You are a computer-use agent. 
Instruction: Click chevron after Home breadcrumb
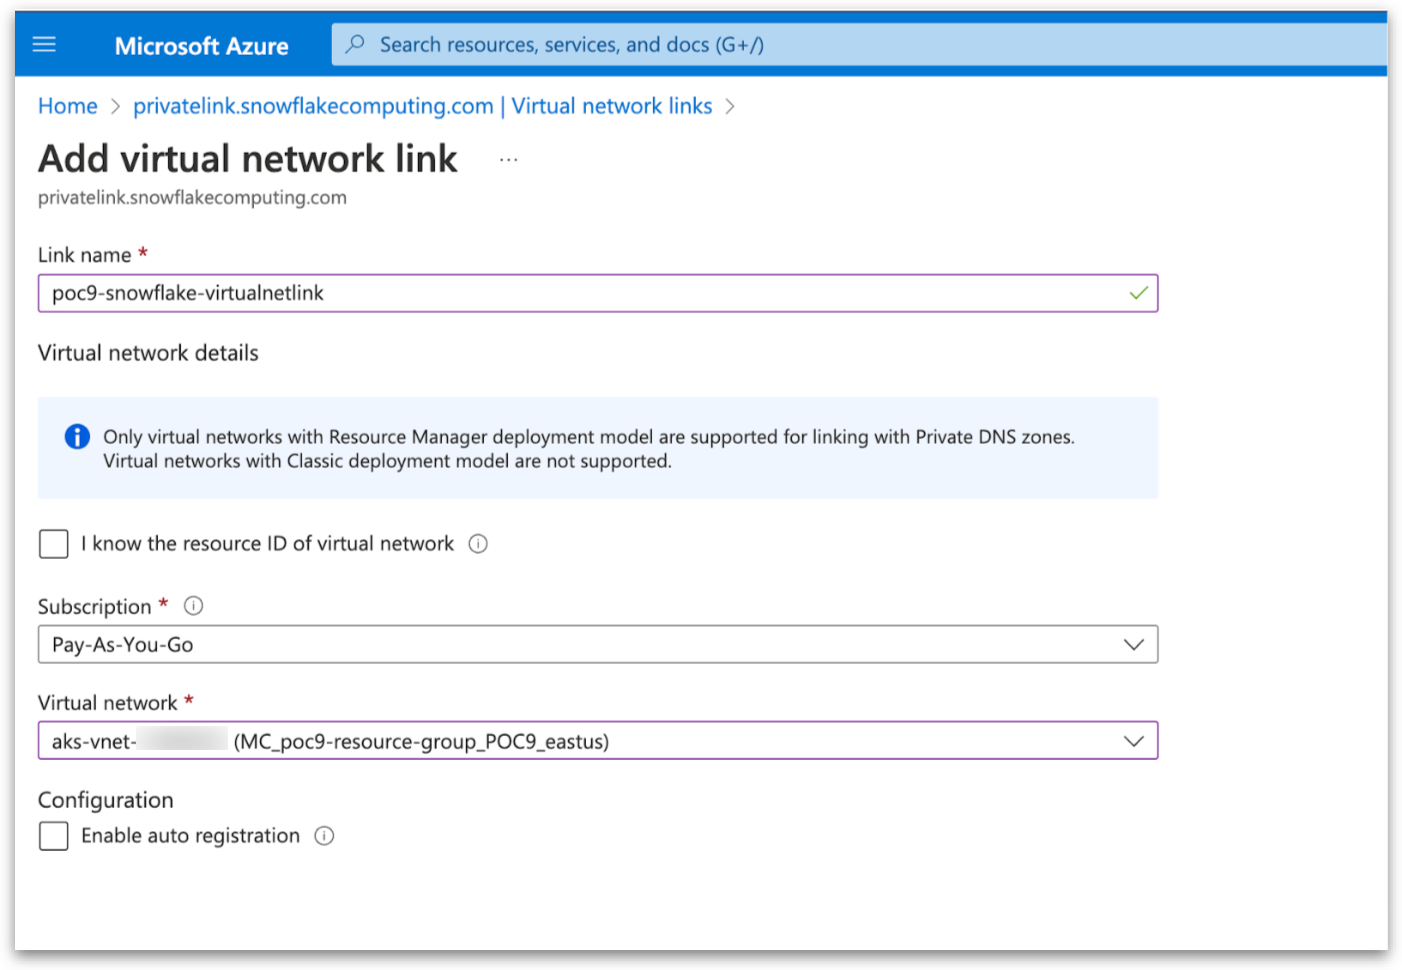click(x=116, y=107)
